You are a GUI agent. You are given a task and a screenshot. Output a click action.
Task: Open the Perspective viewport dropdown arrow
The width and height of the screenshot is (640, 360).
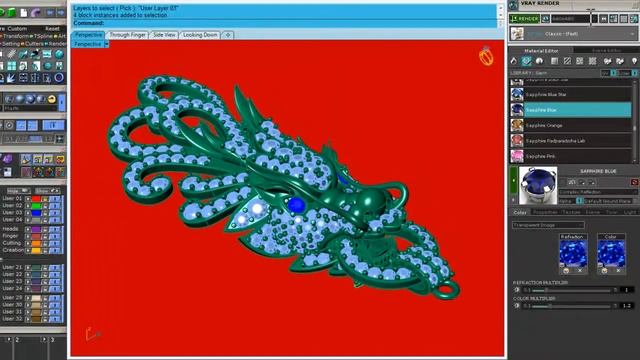click(107, 44)
